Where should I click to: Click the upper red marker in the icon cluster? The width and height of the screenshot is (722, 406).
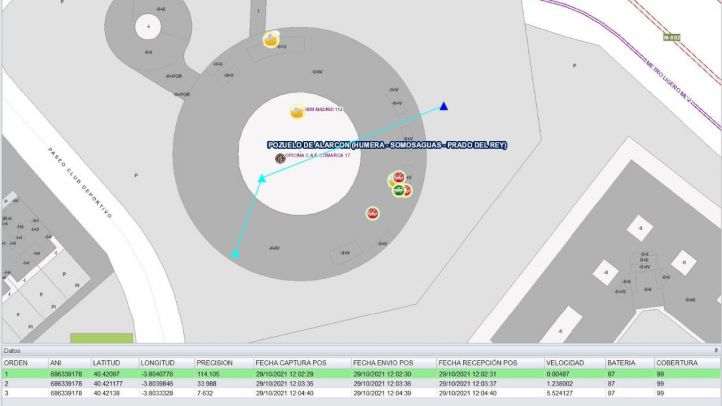[399, 177]
